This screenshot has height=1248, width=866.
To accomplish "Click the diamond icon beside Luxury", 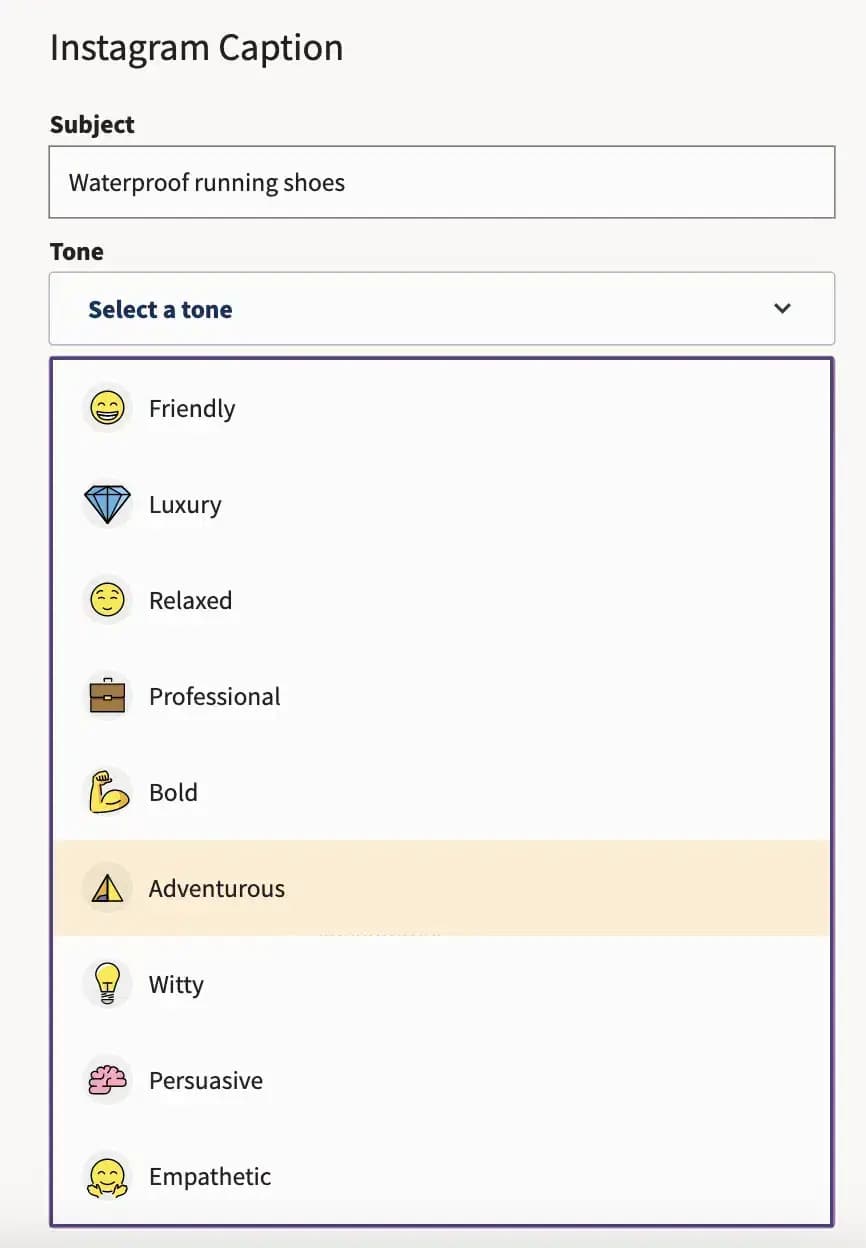I will coord(107,505).
